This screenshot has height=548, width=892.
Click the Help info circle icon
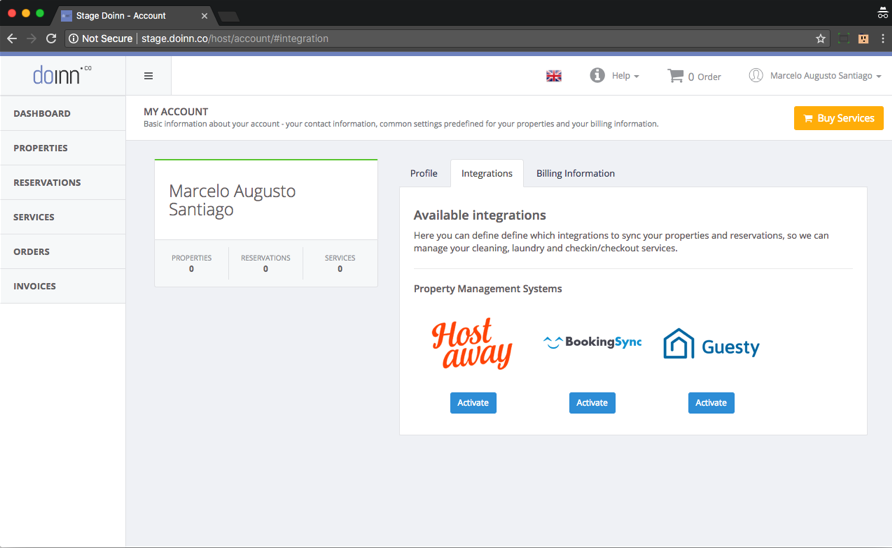pos(597,75)
